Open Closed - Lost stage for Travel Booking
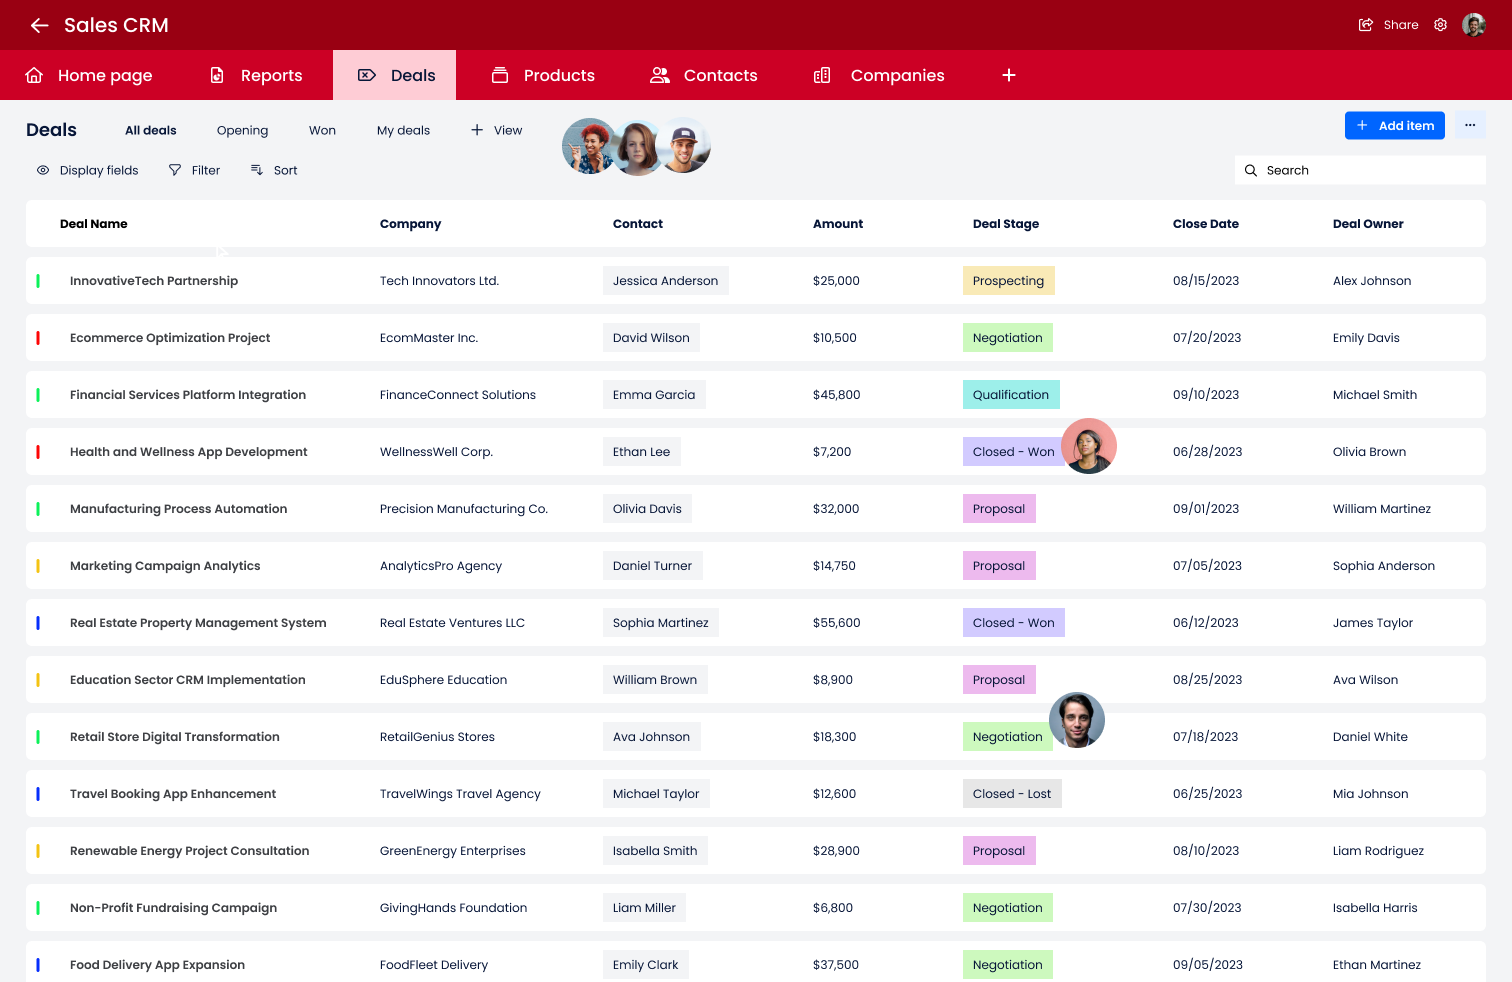1512x982 pixels. 1011,794
